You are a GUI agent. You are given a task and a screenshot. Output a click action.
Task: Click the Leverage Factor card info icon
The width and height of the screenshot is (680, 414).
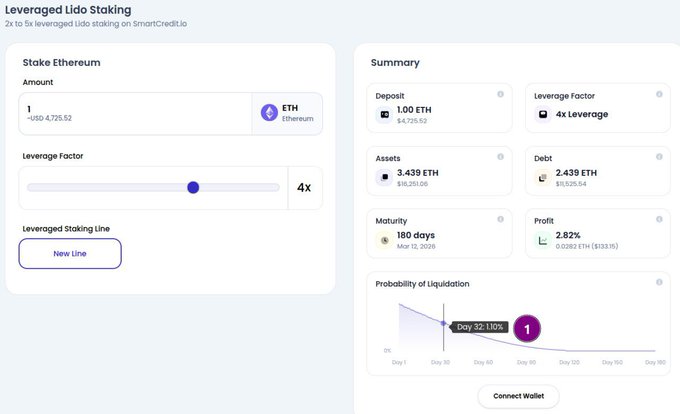coord(659,94)
